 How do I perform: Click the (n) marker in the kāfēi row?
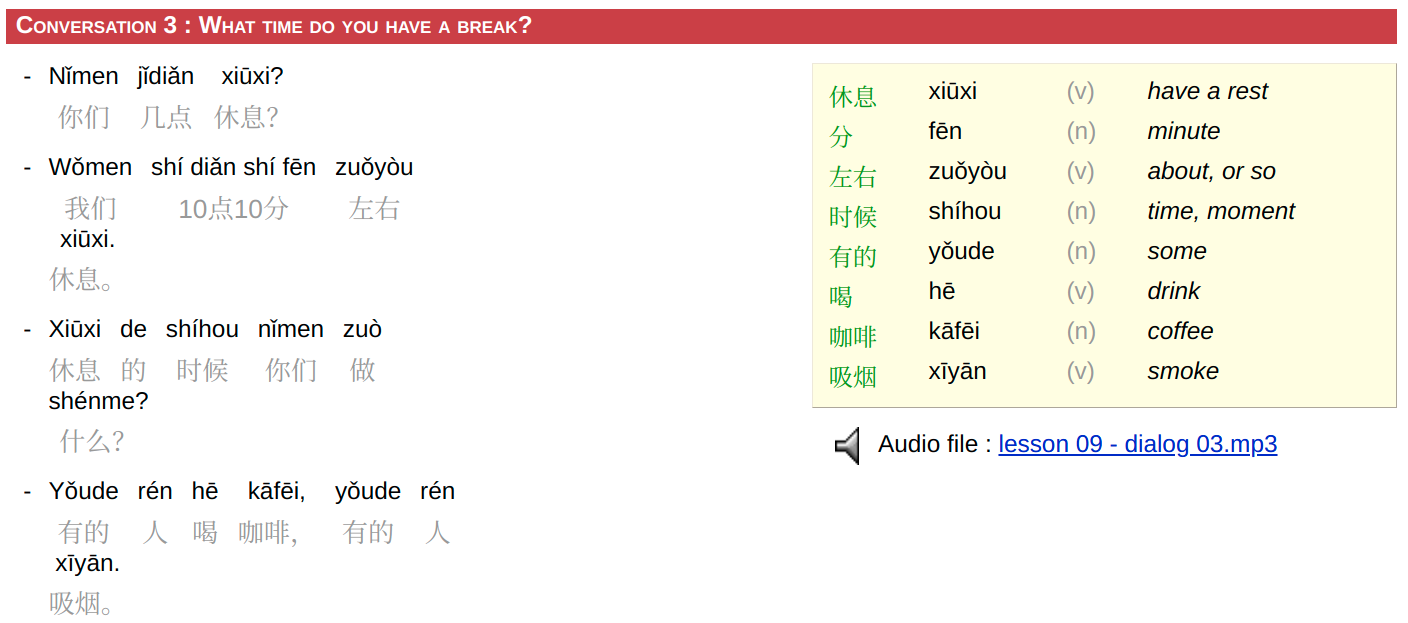(x=1081, y=331)
